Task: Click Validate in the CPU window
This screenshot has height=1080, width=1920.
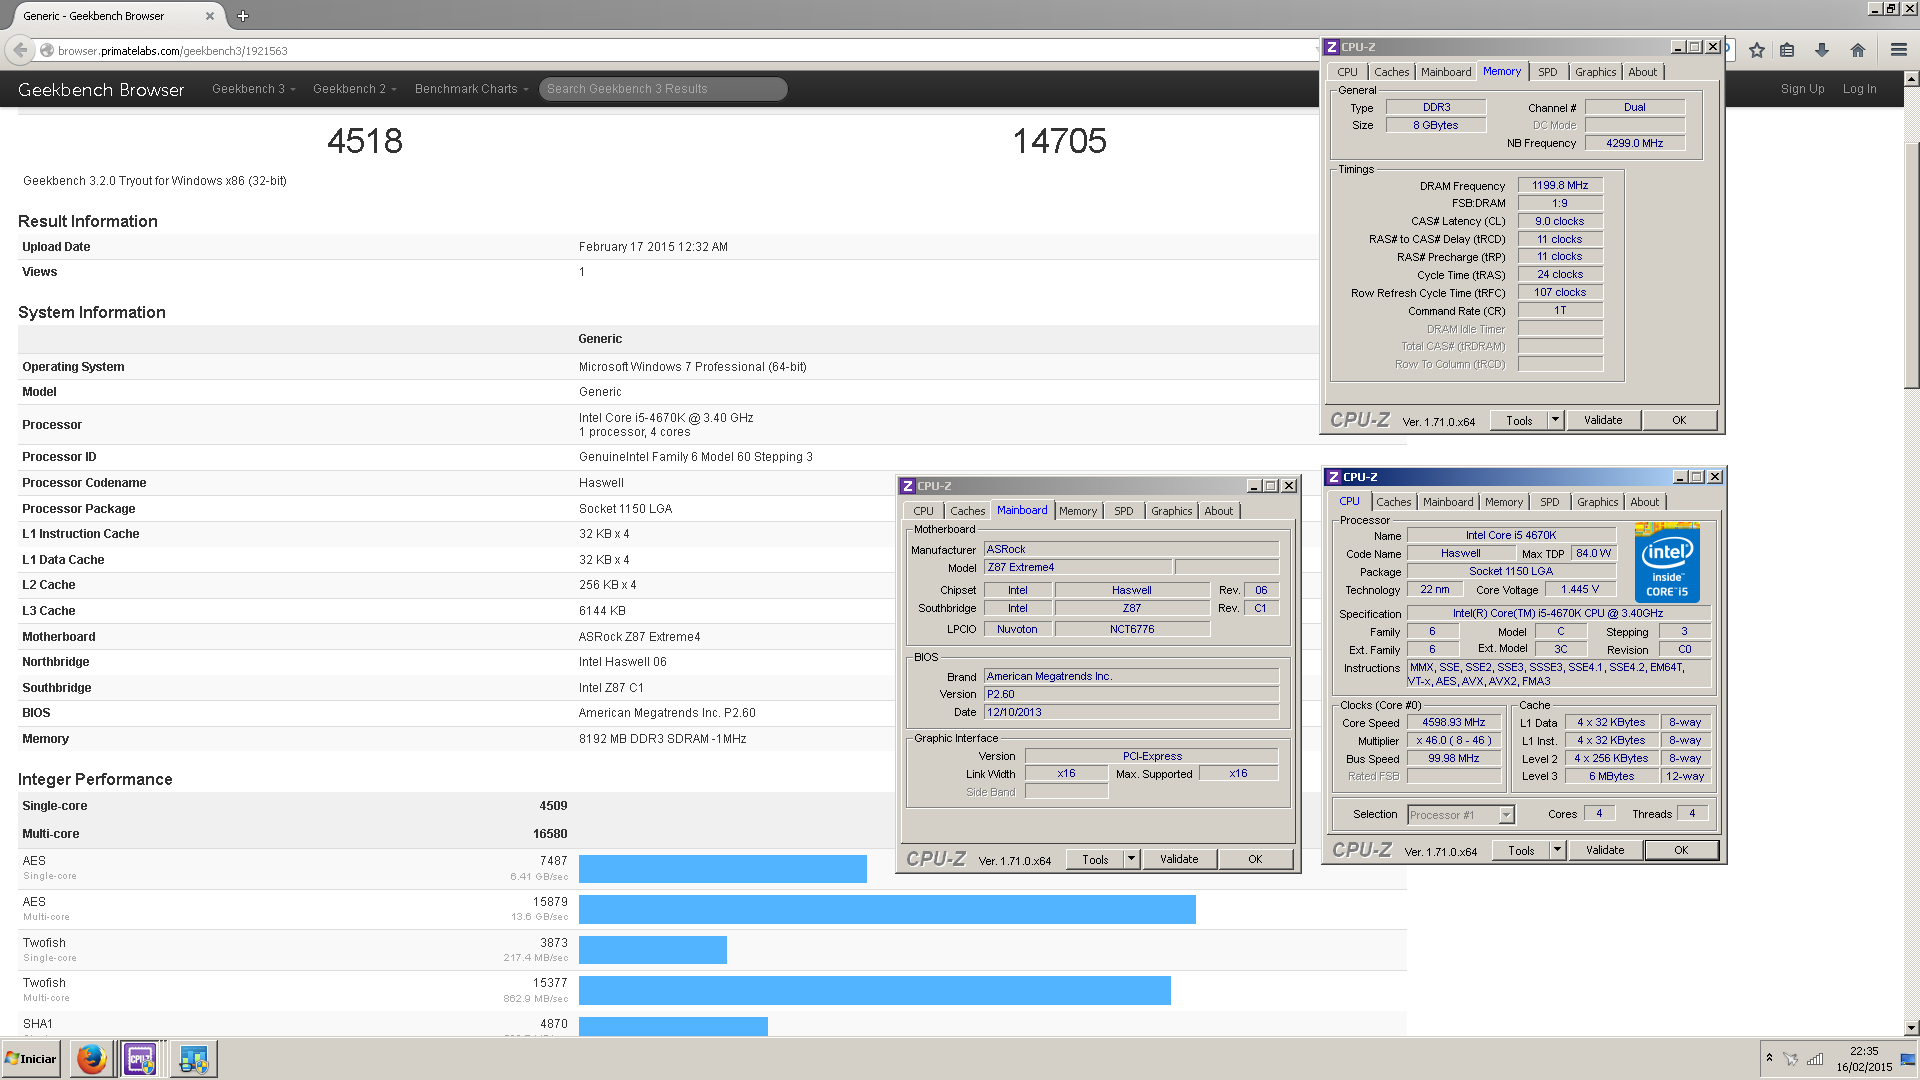Action: point(1605,850)
